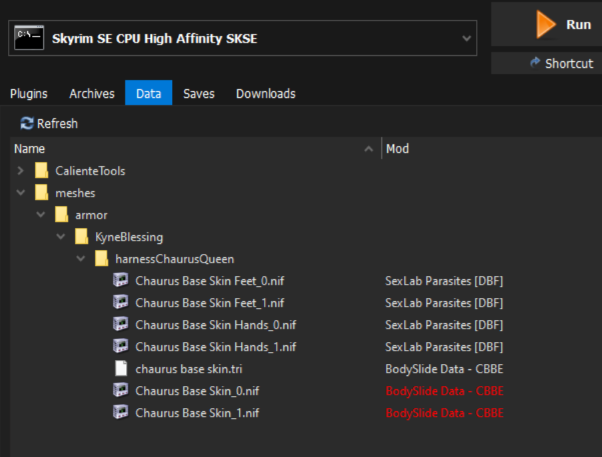Click nif icon for Chaurus Base Skin Feet_1
602x457 pixels.
[x=121, y=302]
